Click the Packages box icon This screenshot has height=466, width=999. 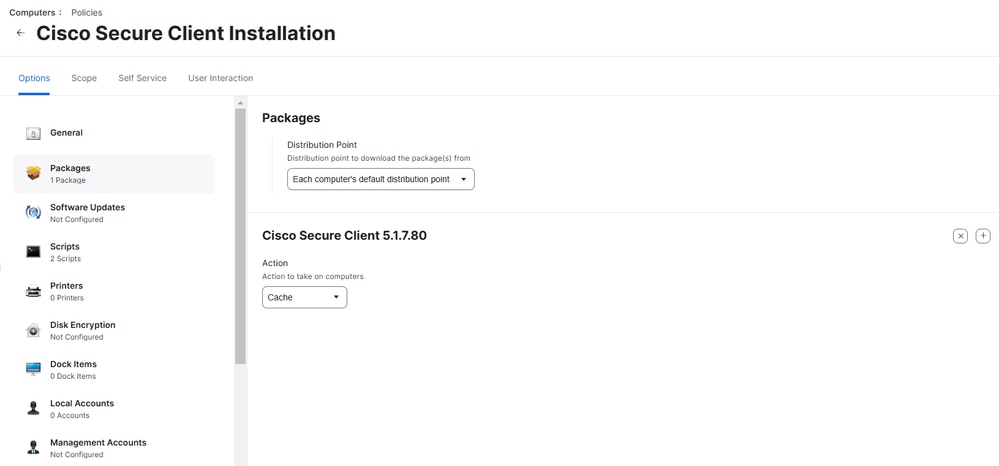tap(33, 173)
